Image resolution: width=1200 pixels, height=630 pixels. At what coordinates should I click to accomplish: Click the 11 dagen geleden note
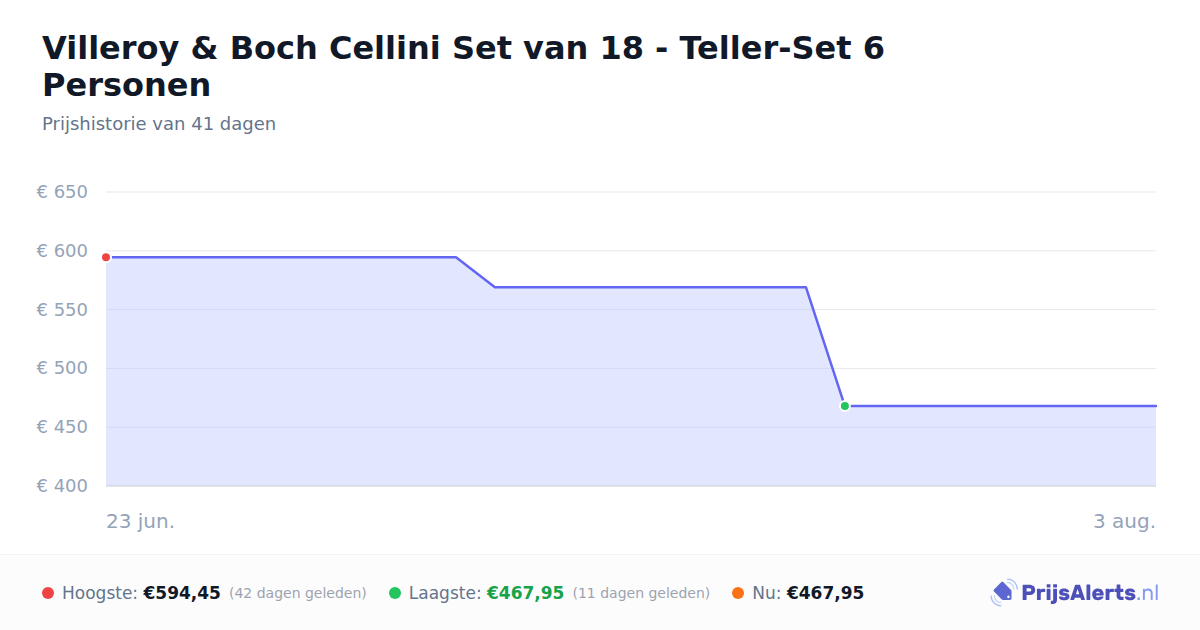(641, 593)
